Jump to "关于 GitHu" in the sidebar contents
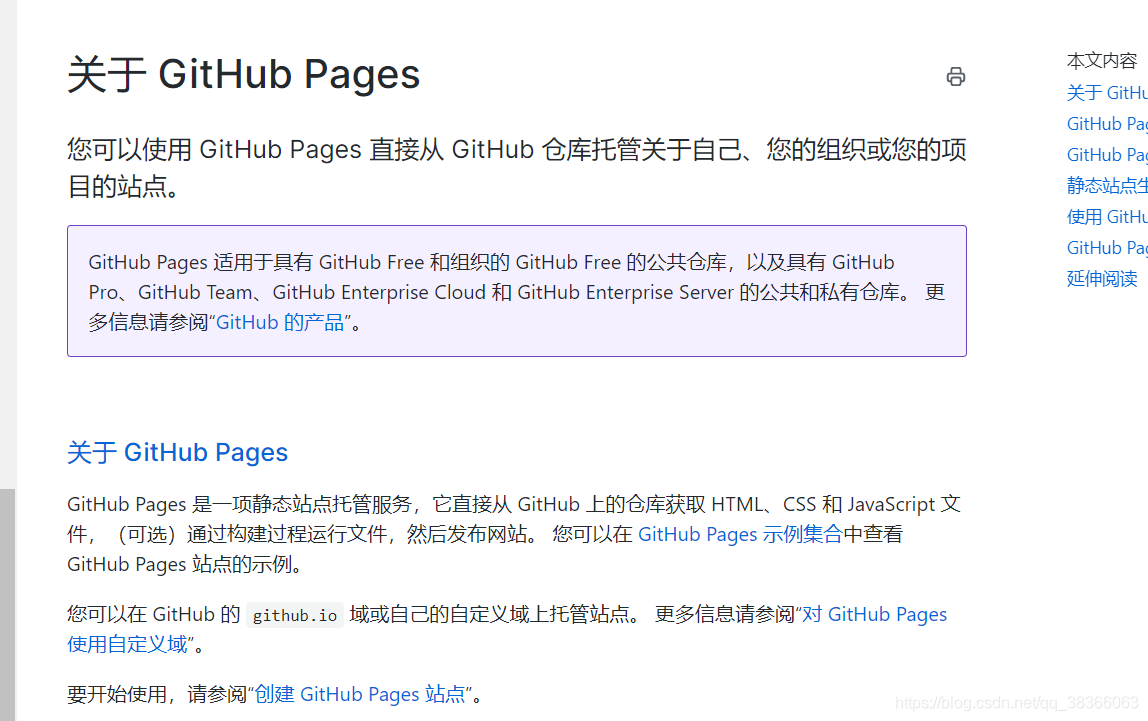1148x721 pixels. pos(1107,93)
